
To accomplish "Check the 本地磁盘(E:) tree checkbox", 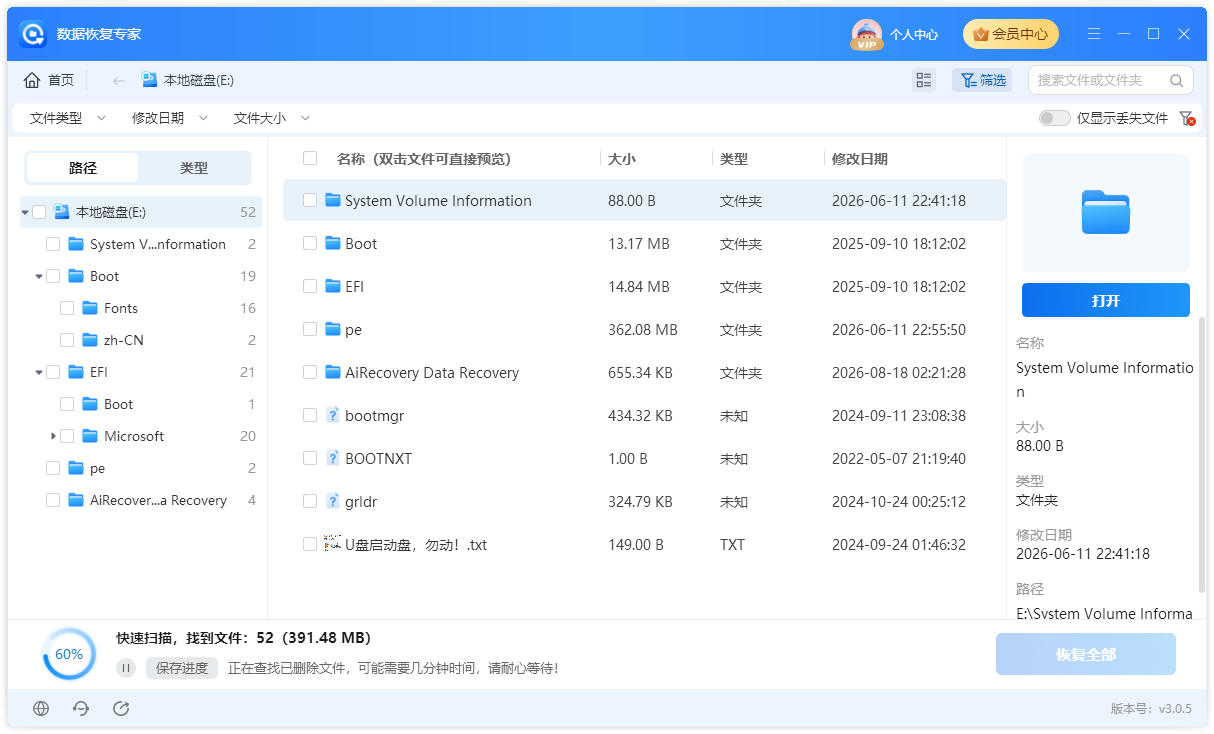I will (x=39, y=212).
